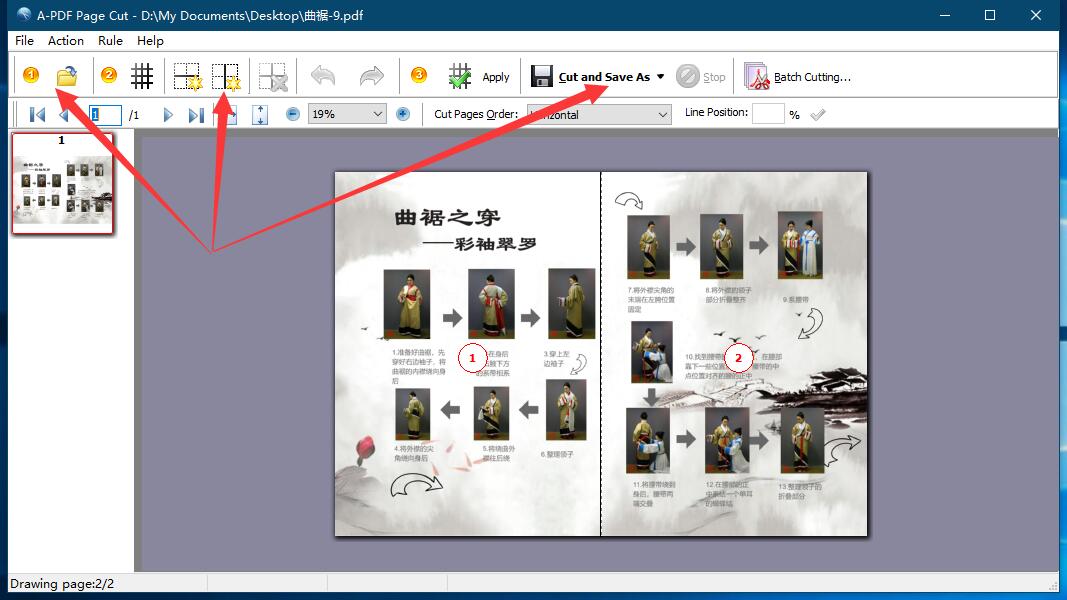Go to the next page
The height and width of the screenshot is (600, 1067).
pos(168,114)
